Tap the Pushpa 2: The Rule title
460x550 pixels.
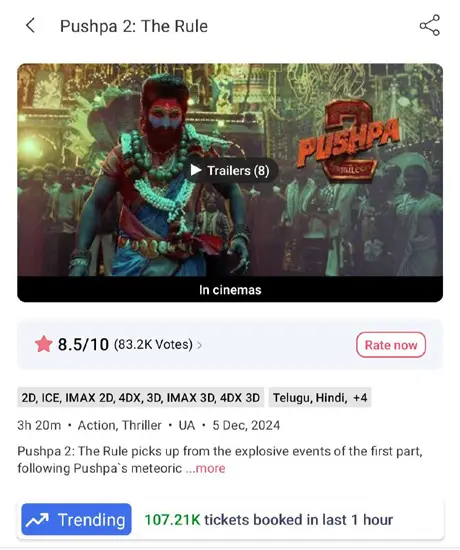(134, 26)
